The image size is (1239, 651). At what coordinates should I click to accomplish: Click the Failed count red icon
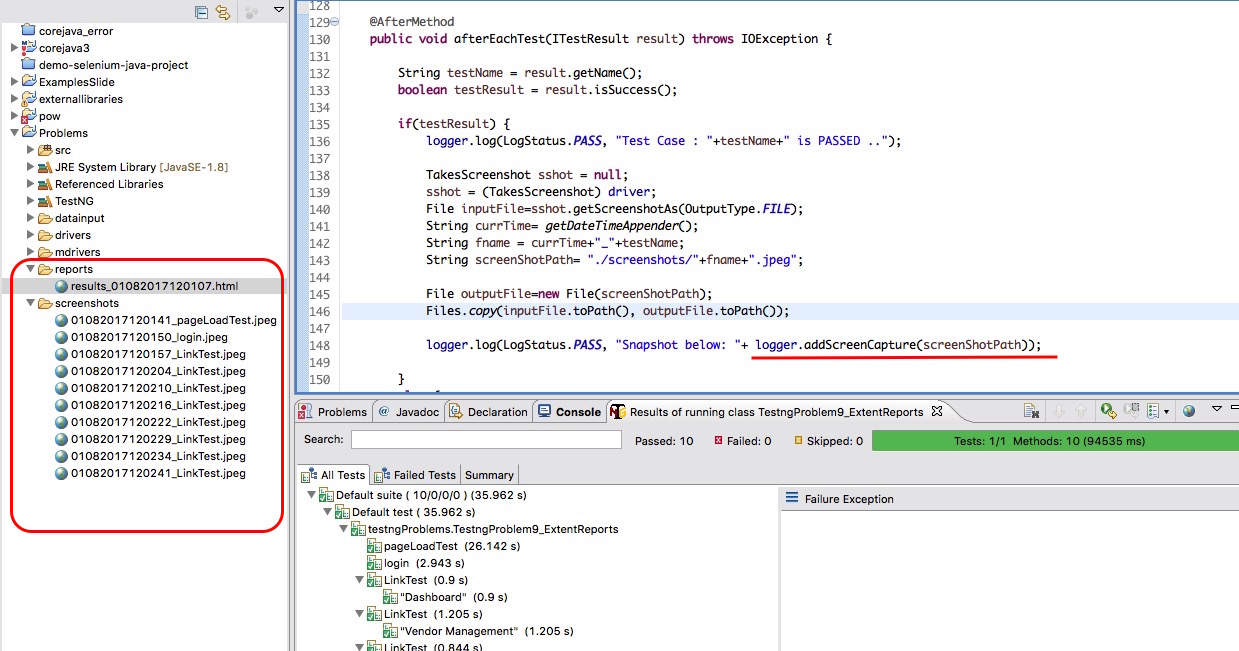pyautogui.click(x=718, y=441)
